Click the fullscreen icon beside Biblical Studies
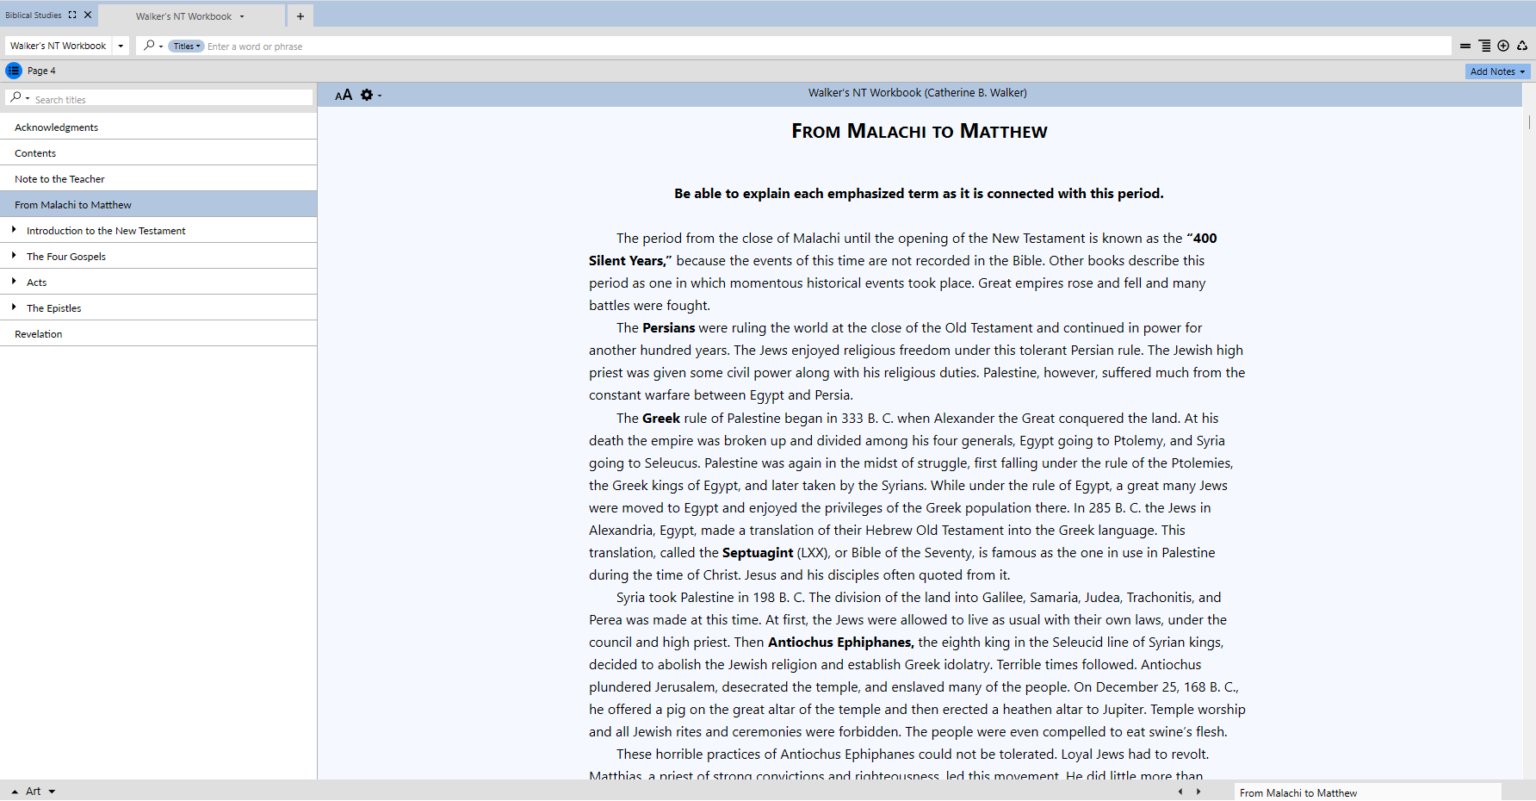Image resolution: width=1536 pixels, height=801 pixels. (72, 15)
